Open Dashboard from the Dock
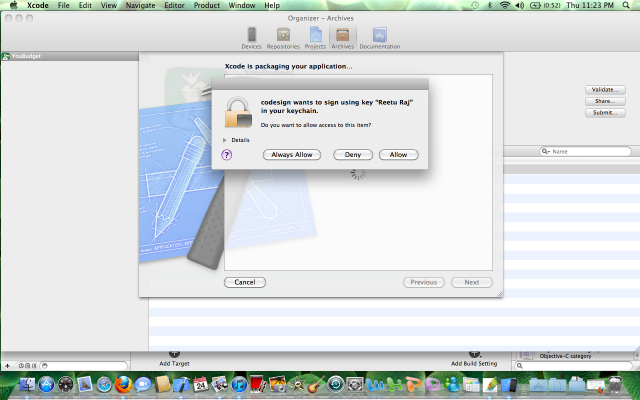This screenshot has width=640, height=400. pos(66,384)
